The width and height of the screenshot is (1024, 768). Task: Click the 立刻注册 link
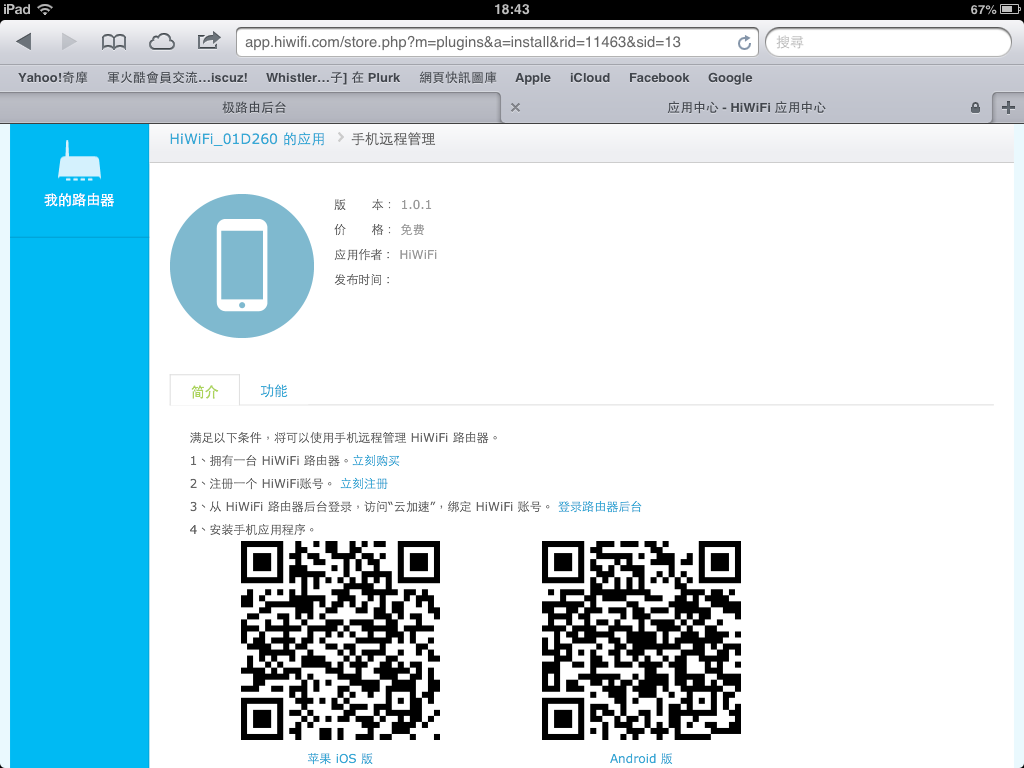click(364, 483)
